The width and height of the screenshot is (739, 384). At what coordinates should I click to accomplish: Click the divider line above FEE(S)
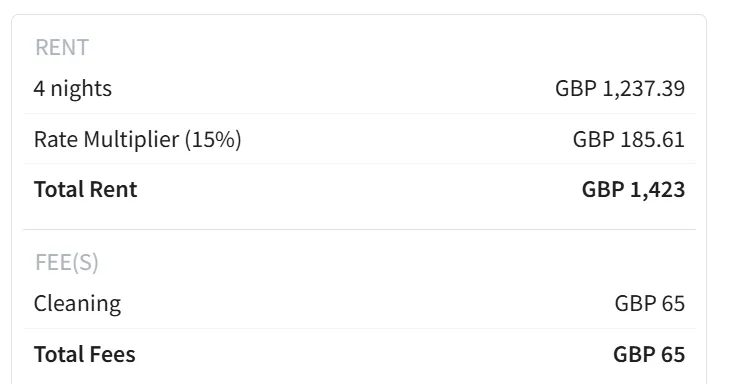tap(360, 229)
